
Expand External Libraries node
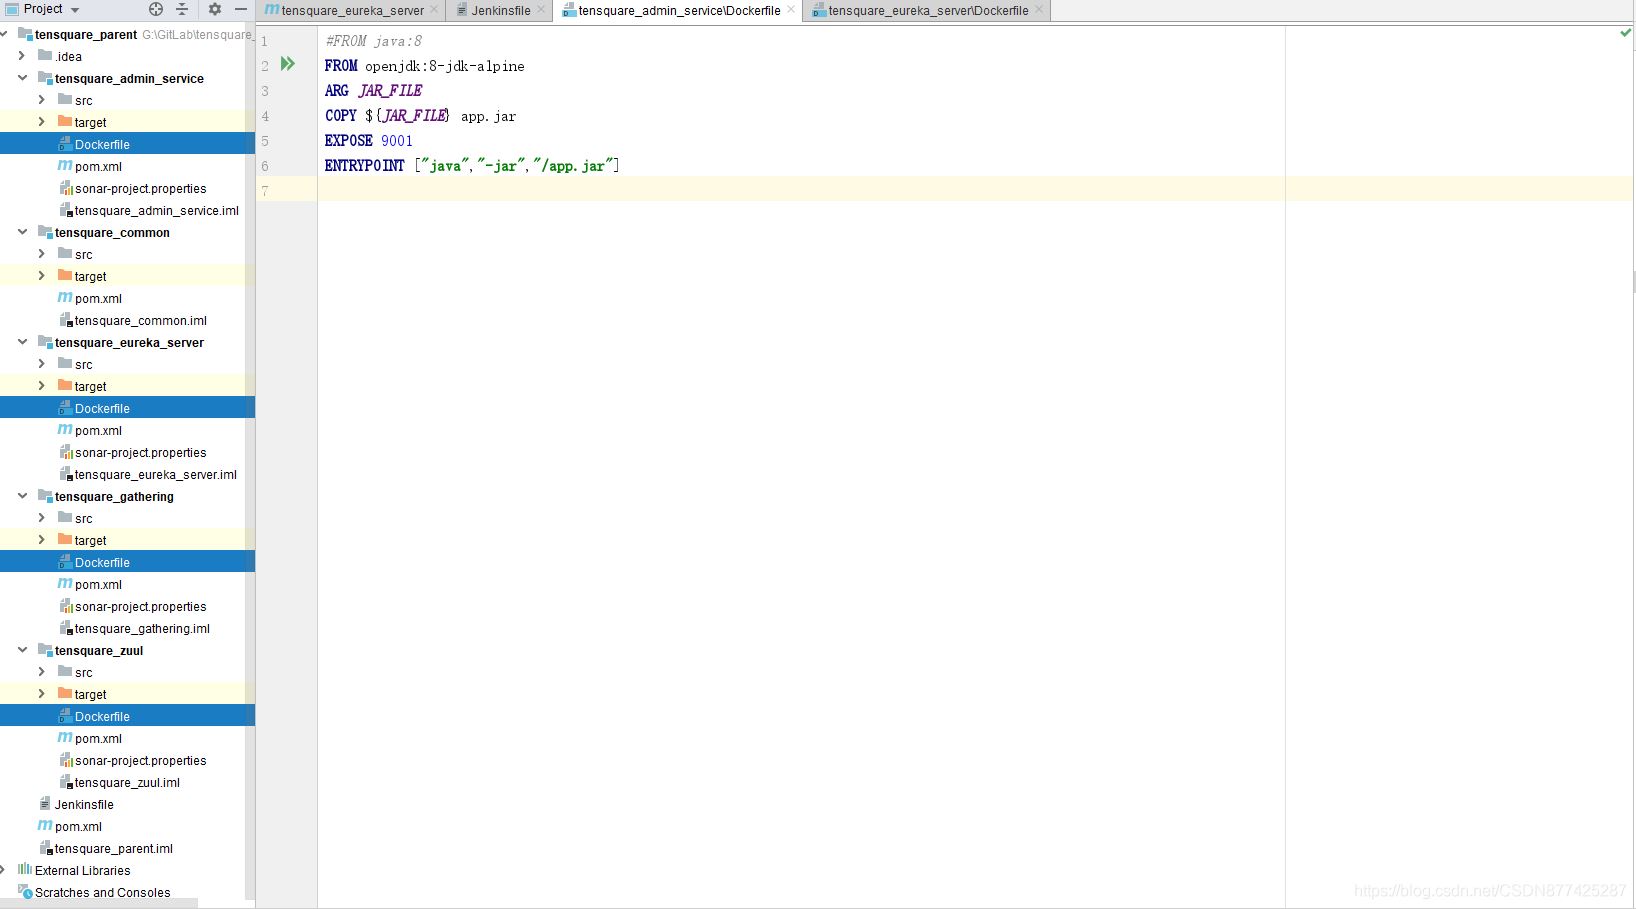5,870
